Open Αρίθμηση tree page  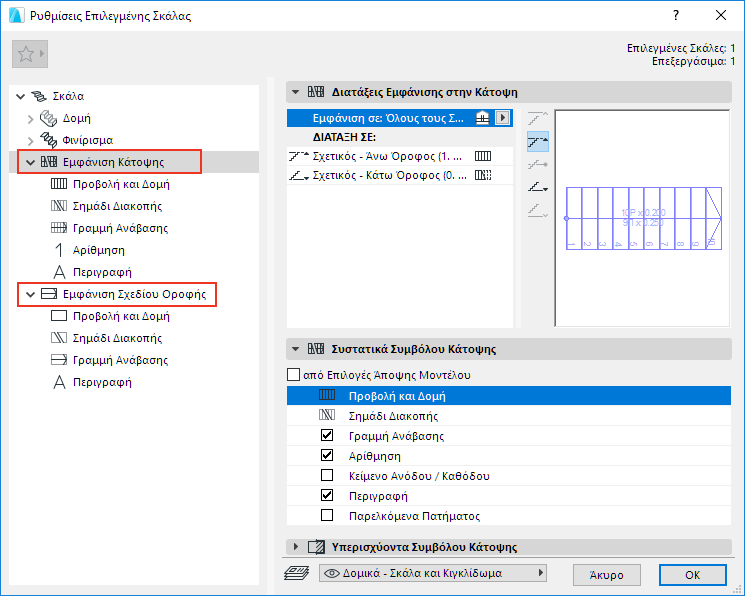pyautogui.click(x=98, y=250)
